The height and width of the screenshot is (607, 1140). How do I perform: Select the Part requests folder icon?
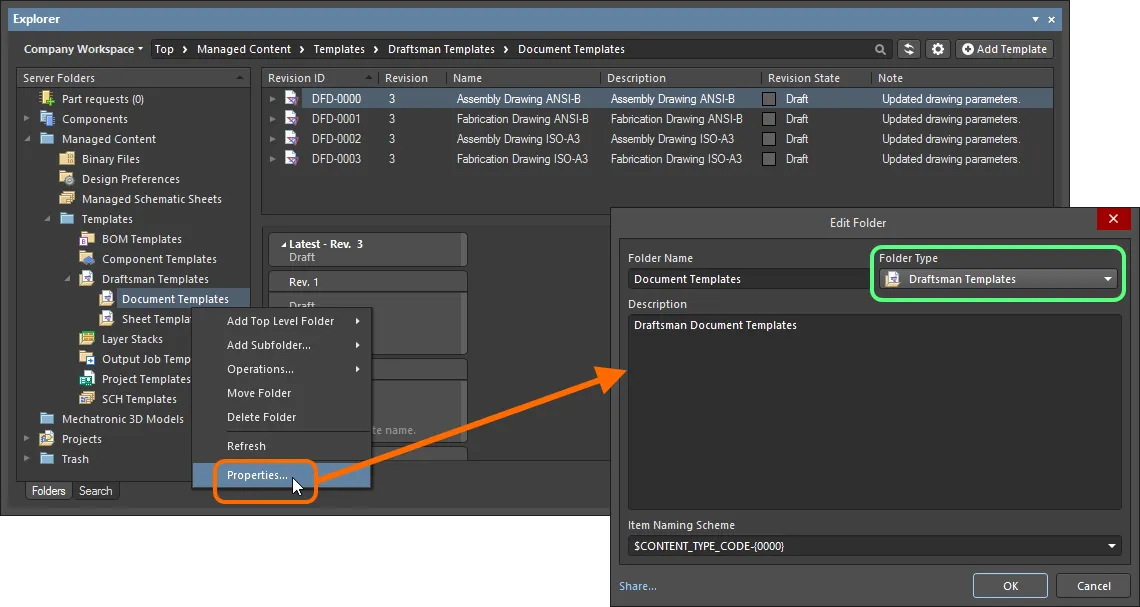coord(47,99)
